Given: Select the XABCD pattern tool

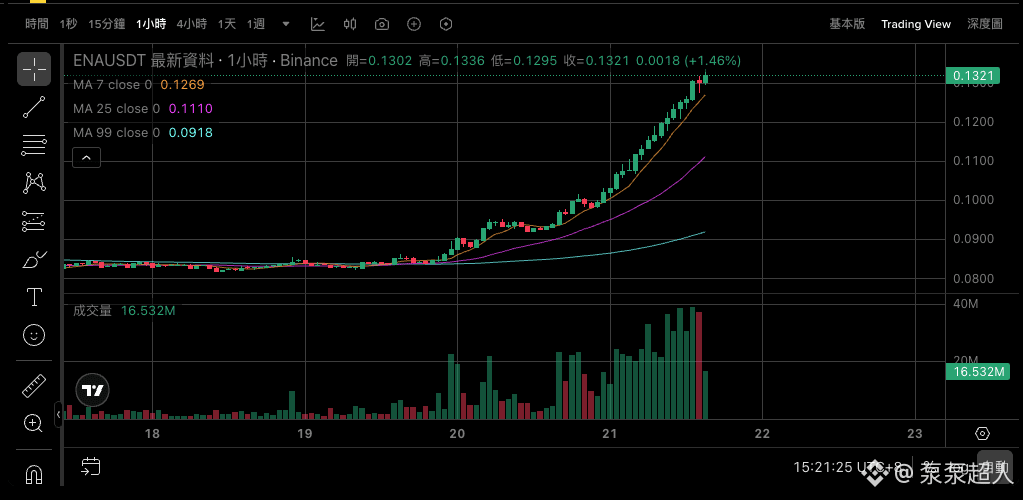Looking at the screenshot, I should pos(34,183).
